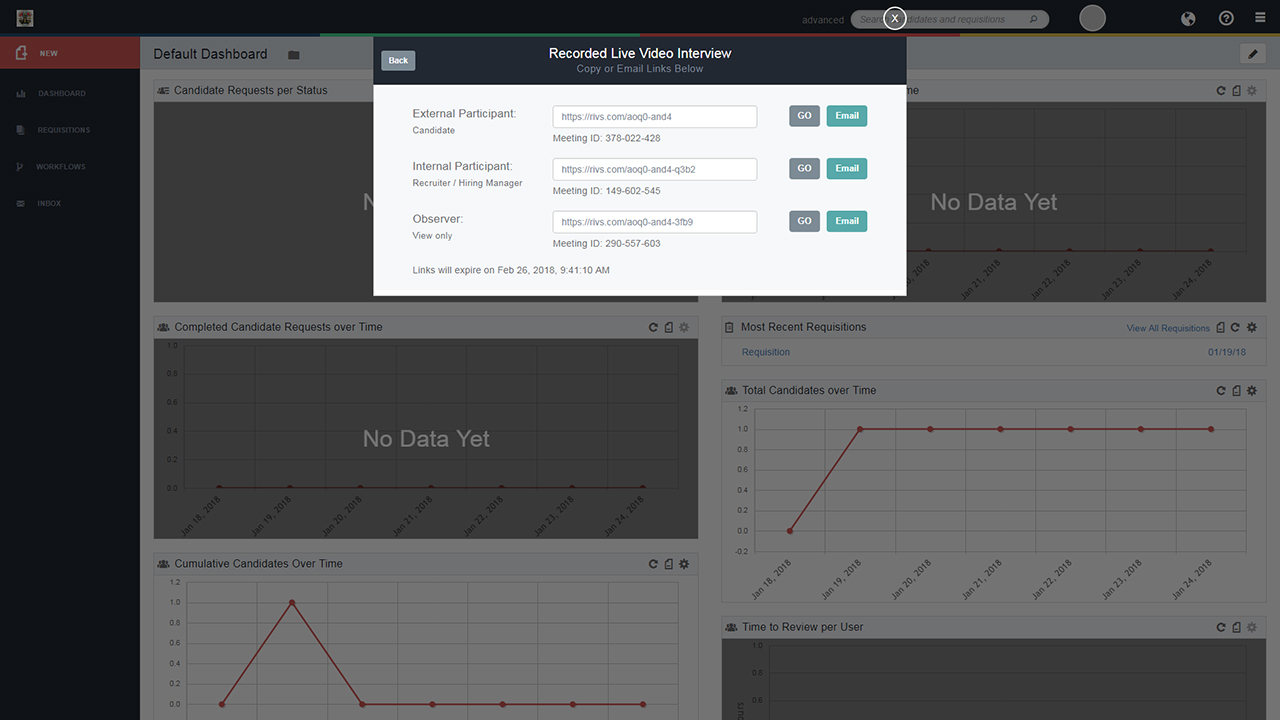This screenshot has width=1280, height=720.
Task: Open settings gear of Total Candidates panel
Action: 1252,391
